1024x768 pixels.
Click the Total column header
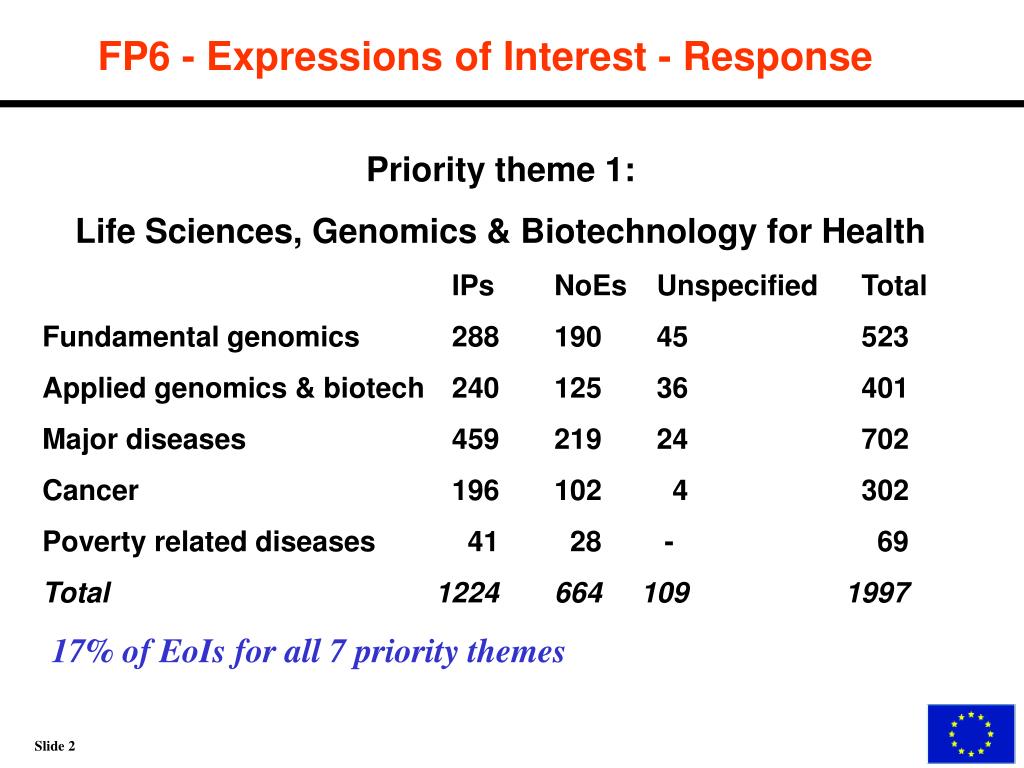tap(894, 286)
